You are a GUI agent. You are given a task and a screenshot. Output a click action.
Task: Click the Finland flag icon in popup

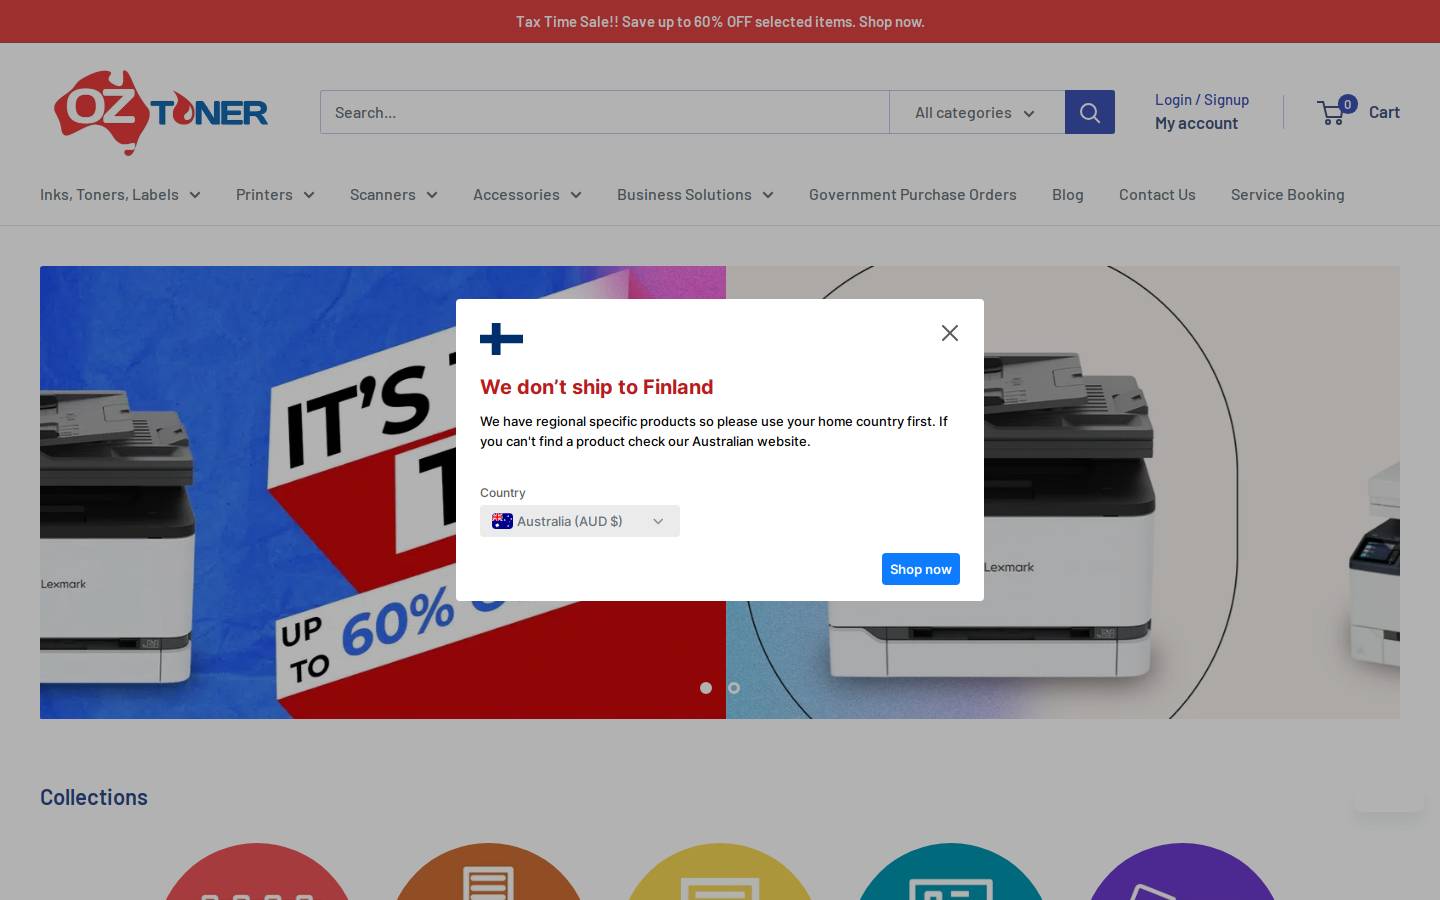[501, 339]
